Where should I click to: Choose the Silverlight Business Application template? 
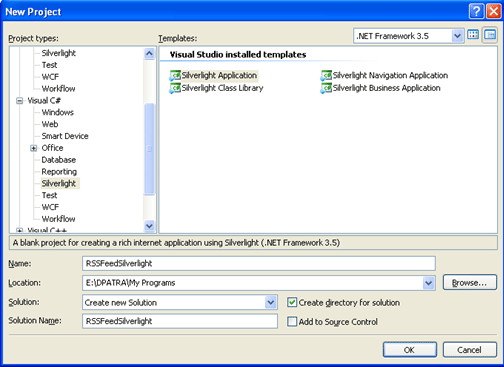380,88
